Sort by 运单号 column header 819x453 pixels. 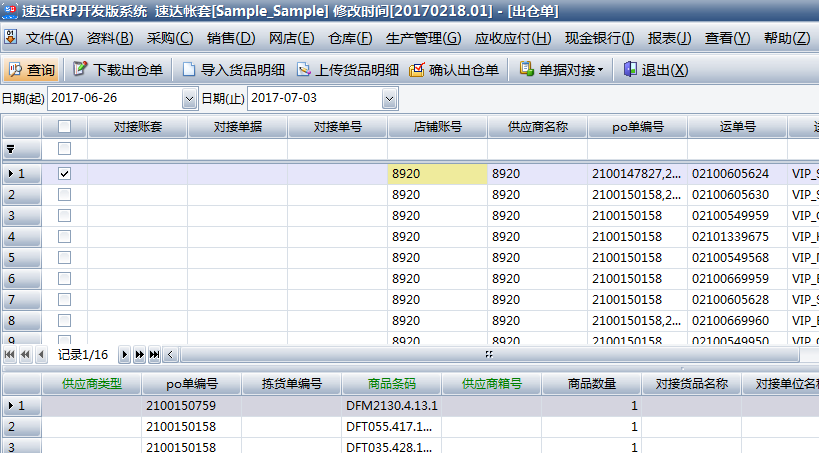click(738, 127)
